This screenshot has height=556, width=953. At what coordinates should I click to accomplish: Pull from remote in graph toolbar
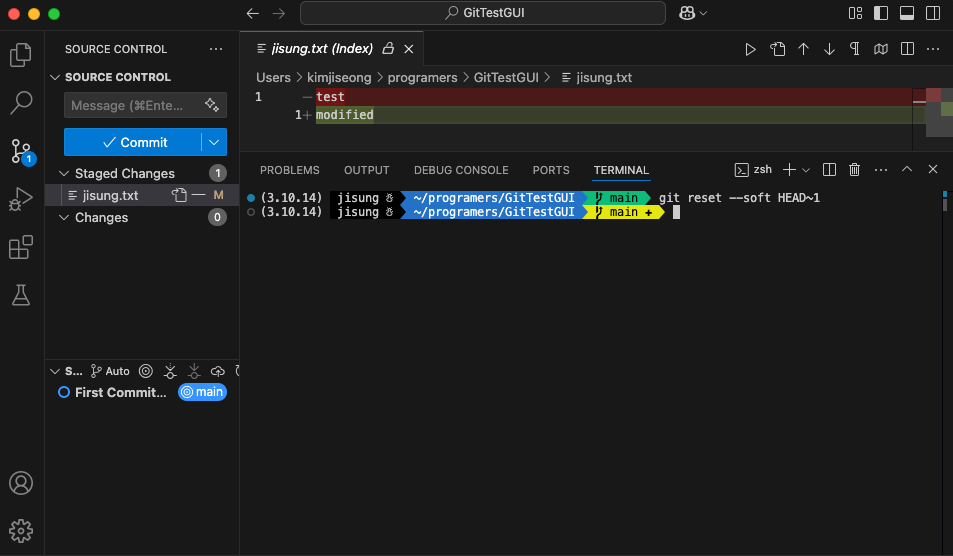[194, 371]
